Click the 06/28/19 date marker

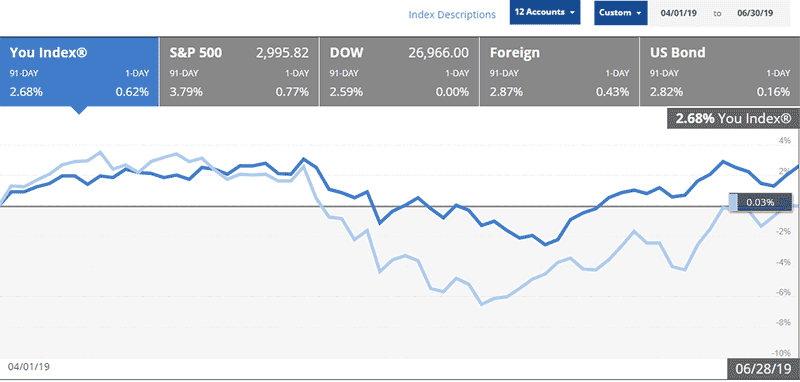pyautogui.click(x=762, y=368)
